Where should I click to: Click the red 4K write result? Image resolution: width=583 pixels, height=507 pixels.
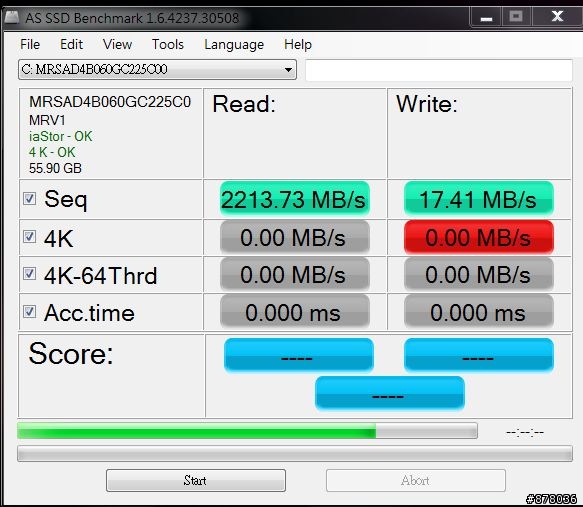[x=479, y=237]
